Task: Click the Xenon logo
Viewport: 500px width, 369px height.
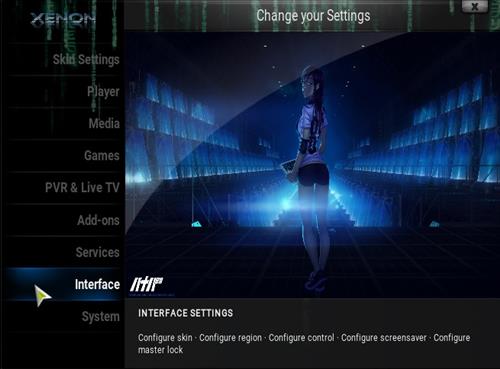Action: (63, 20)
